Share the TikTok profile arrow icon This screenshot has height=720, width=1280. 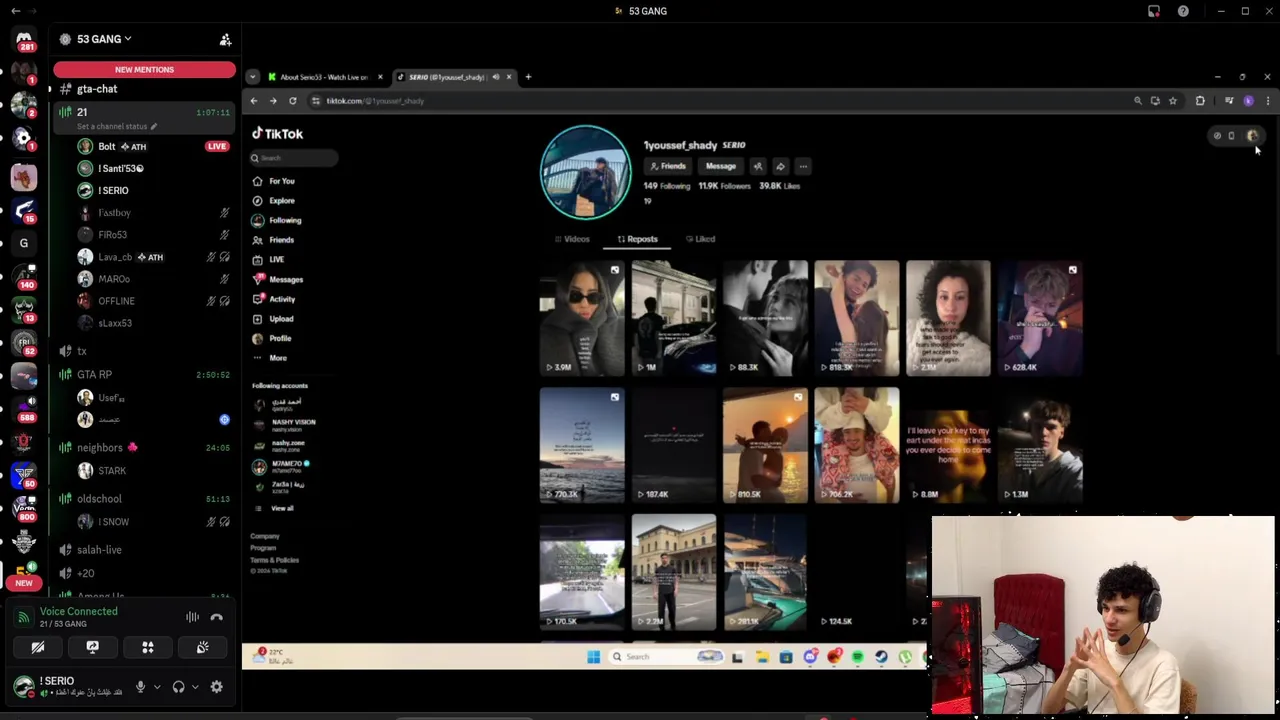[780, 166]
